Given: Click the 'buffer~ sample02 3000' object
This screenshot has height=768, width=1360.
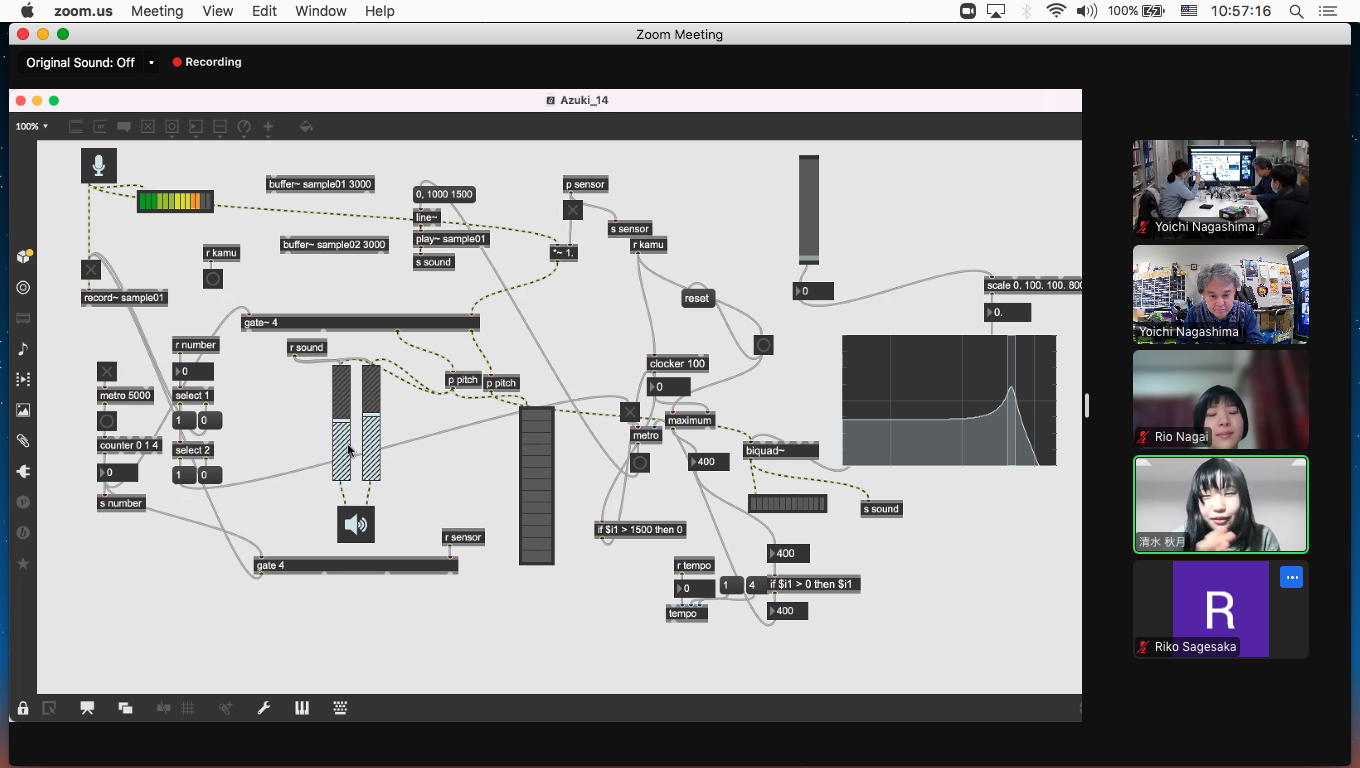Looking at the screenshot, I should 333,245.
